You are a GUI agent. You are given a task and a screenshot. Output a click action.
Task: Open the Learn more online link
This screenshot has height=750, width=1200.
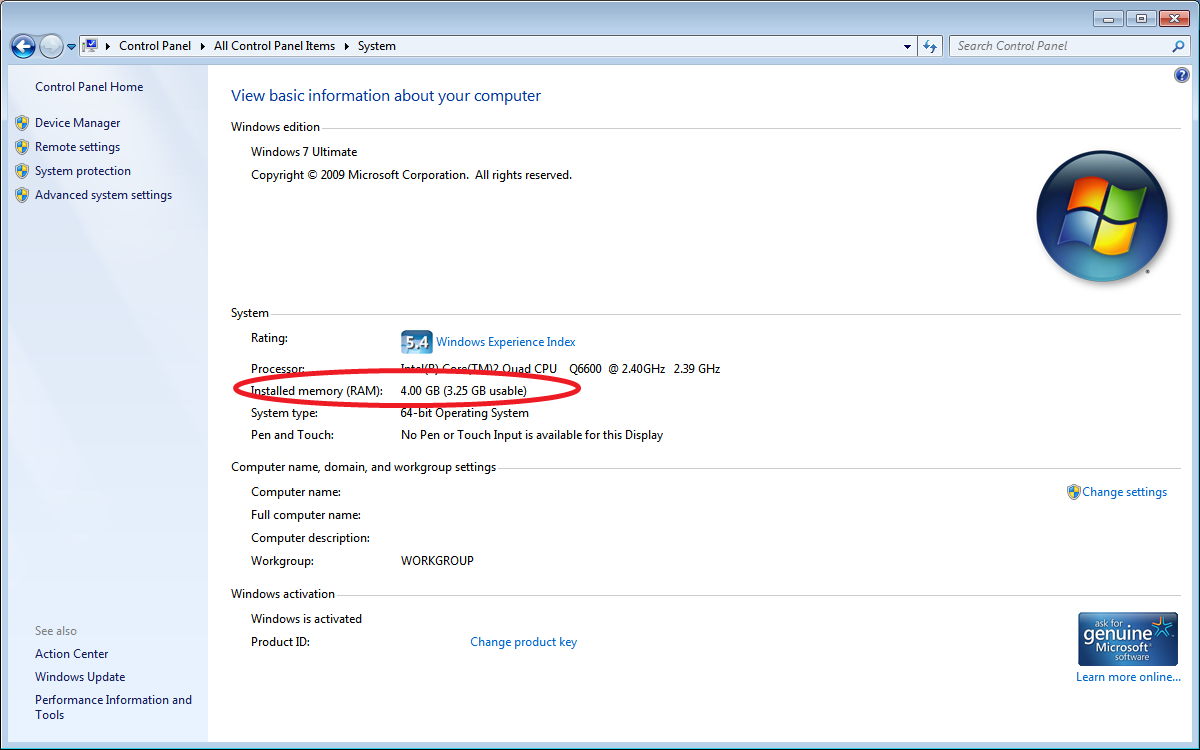pos(1128,677)
